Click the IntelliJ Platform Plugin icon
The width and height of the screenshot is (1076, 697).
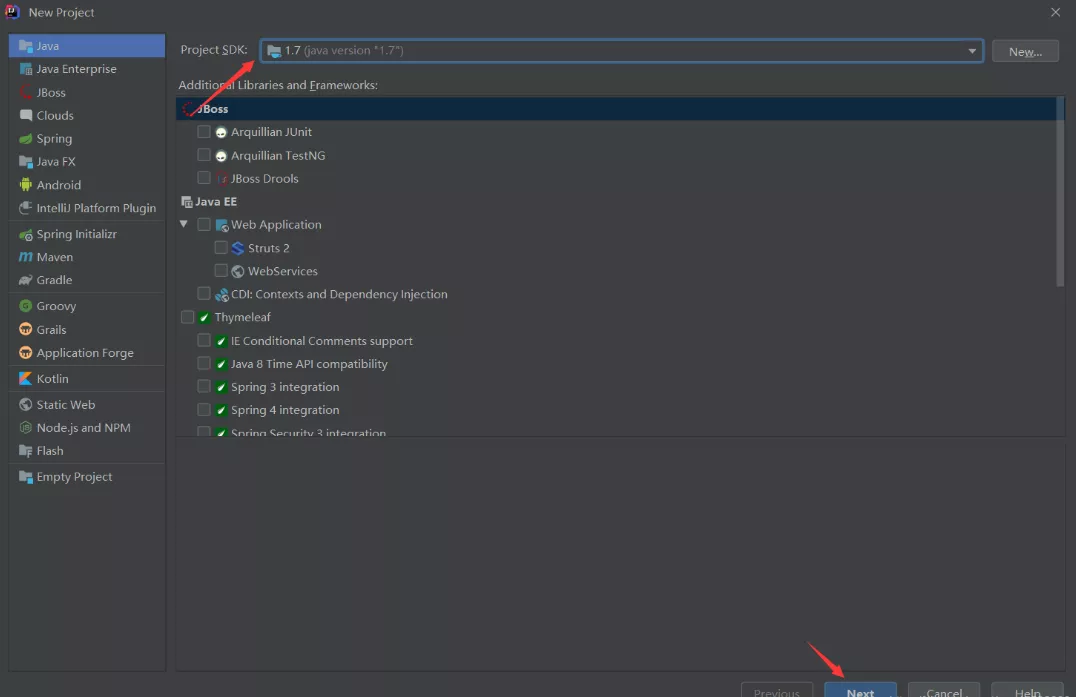[x=26, y=208]
